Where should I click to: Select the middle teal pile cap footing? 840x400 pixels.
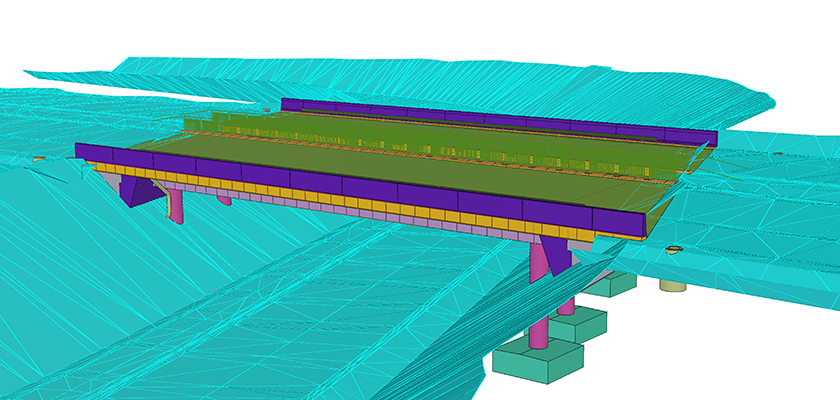tap(579, 323)
